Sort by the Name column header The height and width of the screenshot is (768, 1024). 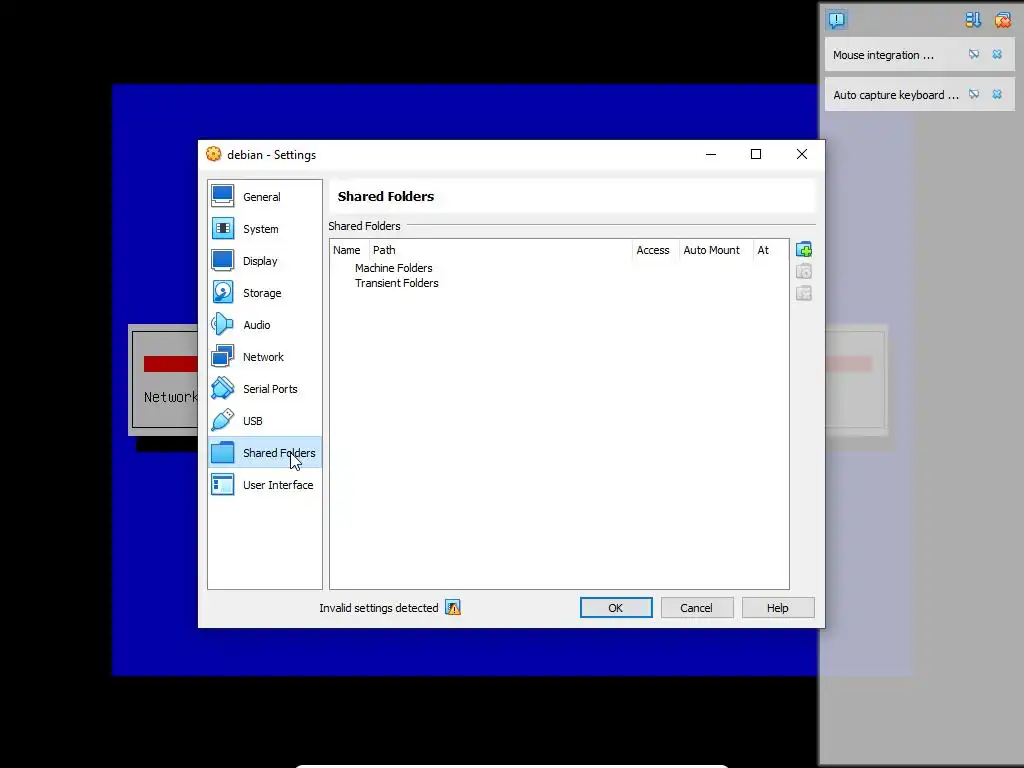point(347,250)
